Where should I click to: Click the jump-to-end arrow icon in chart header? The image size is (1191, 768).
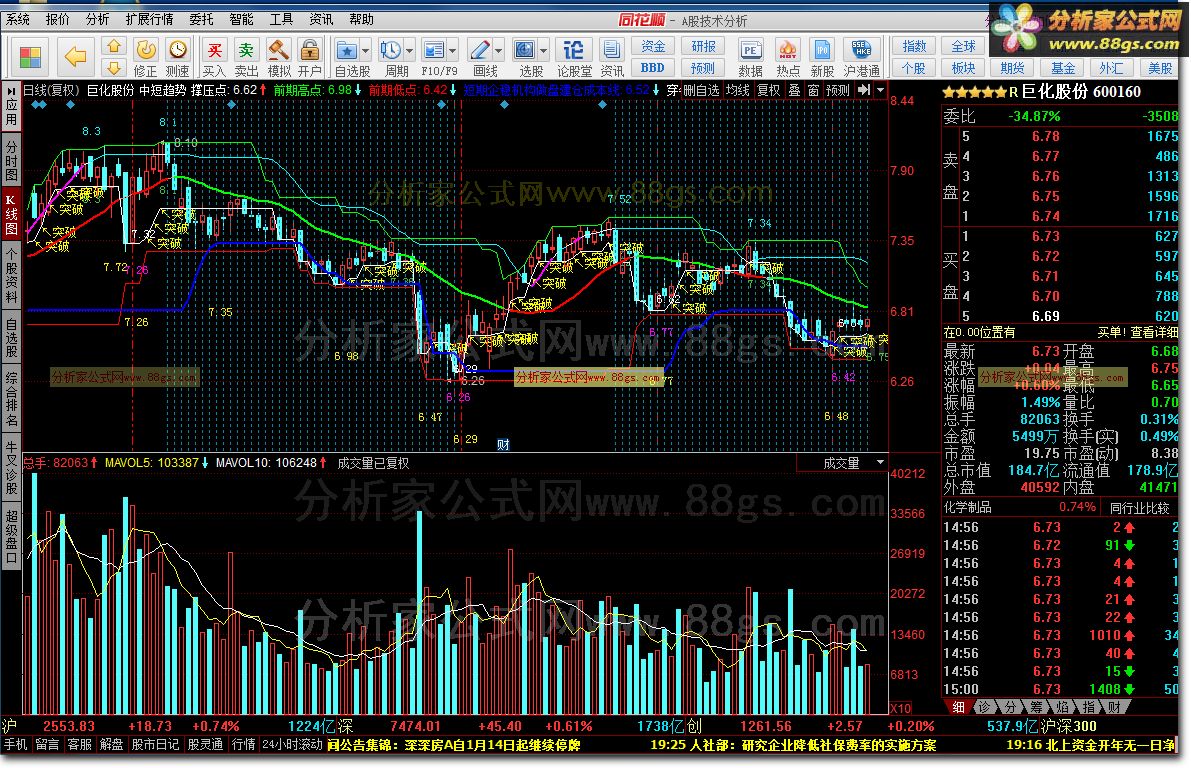point(864,90)
